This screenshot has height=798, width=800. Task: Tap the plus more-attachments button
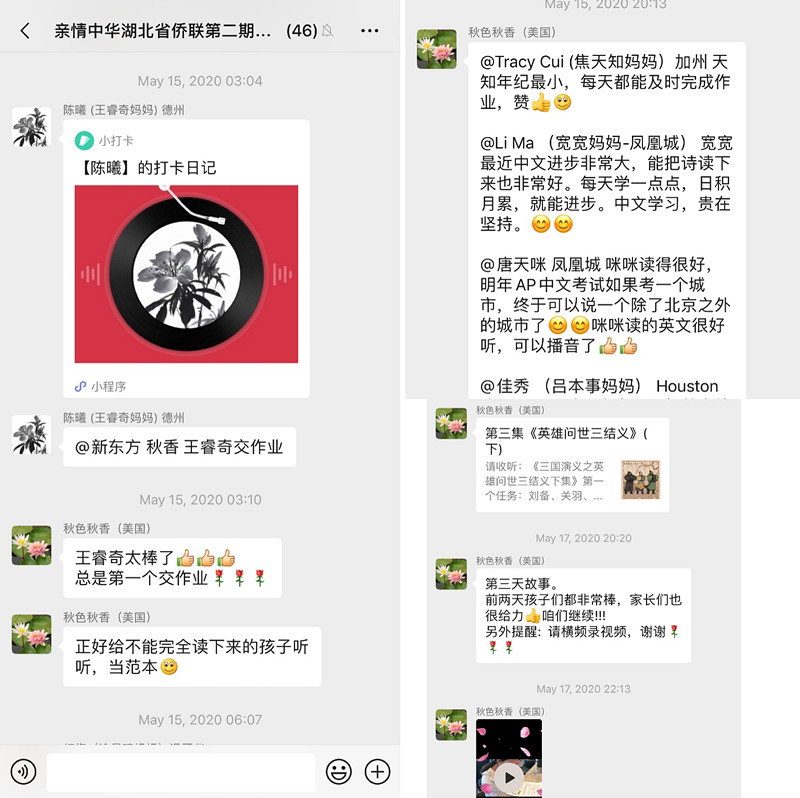[x=378, y=771]
